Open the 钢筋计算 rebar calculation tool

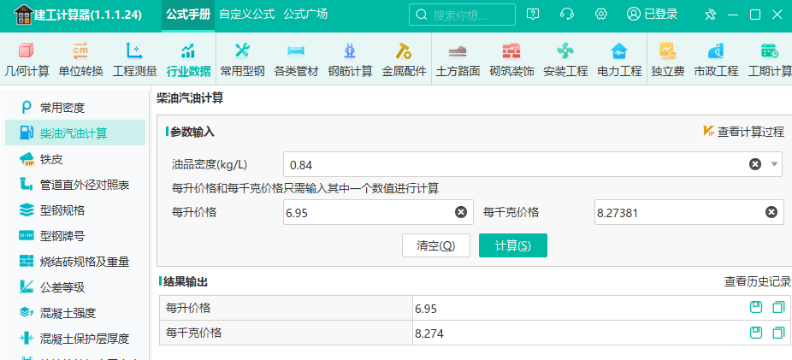tap(350, 60)
